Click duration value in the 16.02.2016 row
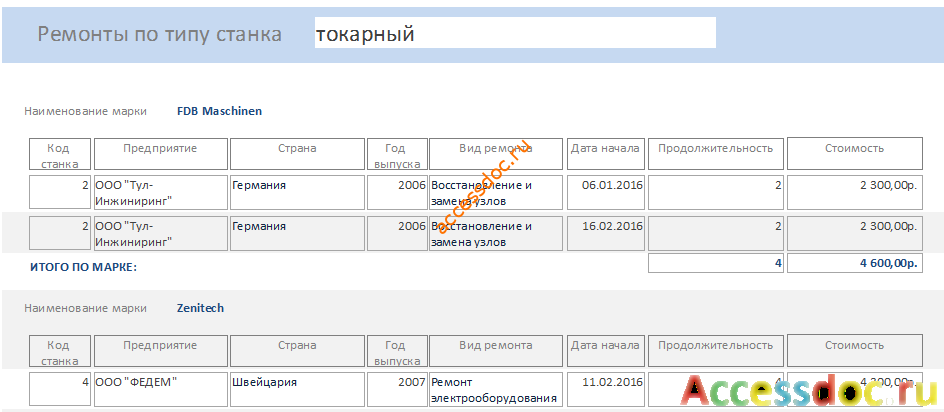The width and height of the screenshot is (944, 412). coord(716,233)
